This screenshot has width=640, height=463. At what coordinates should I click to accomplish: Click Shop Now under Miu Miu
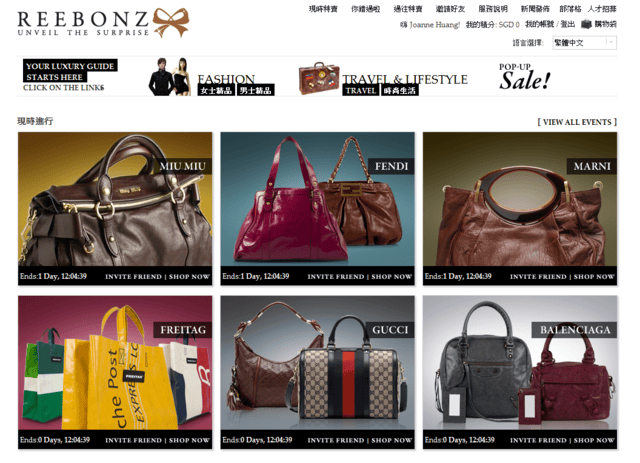[x=189, y=276]
